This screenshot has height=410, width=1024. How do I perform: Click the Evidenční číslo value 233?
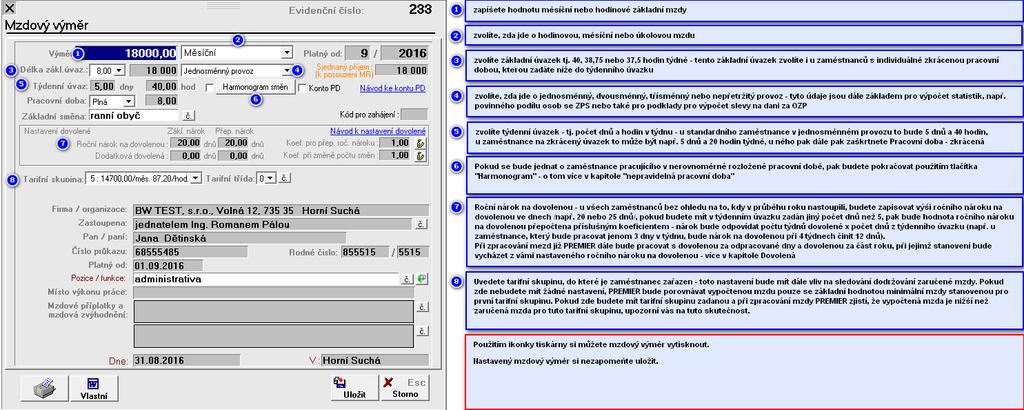pyautogui.click(x=420, y=9)
